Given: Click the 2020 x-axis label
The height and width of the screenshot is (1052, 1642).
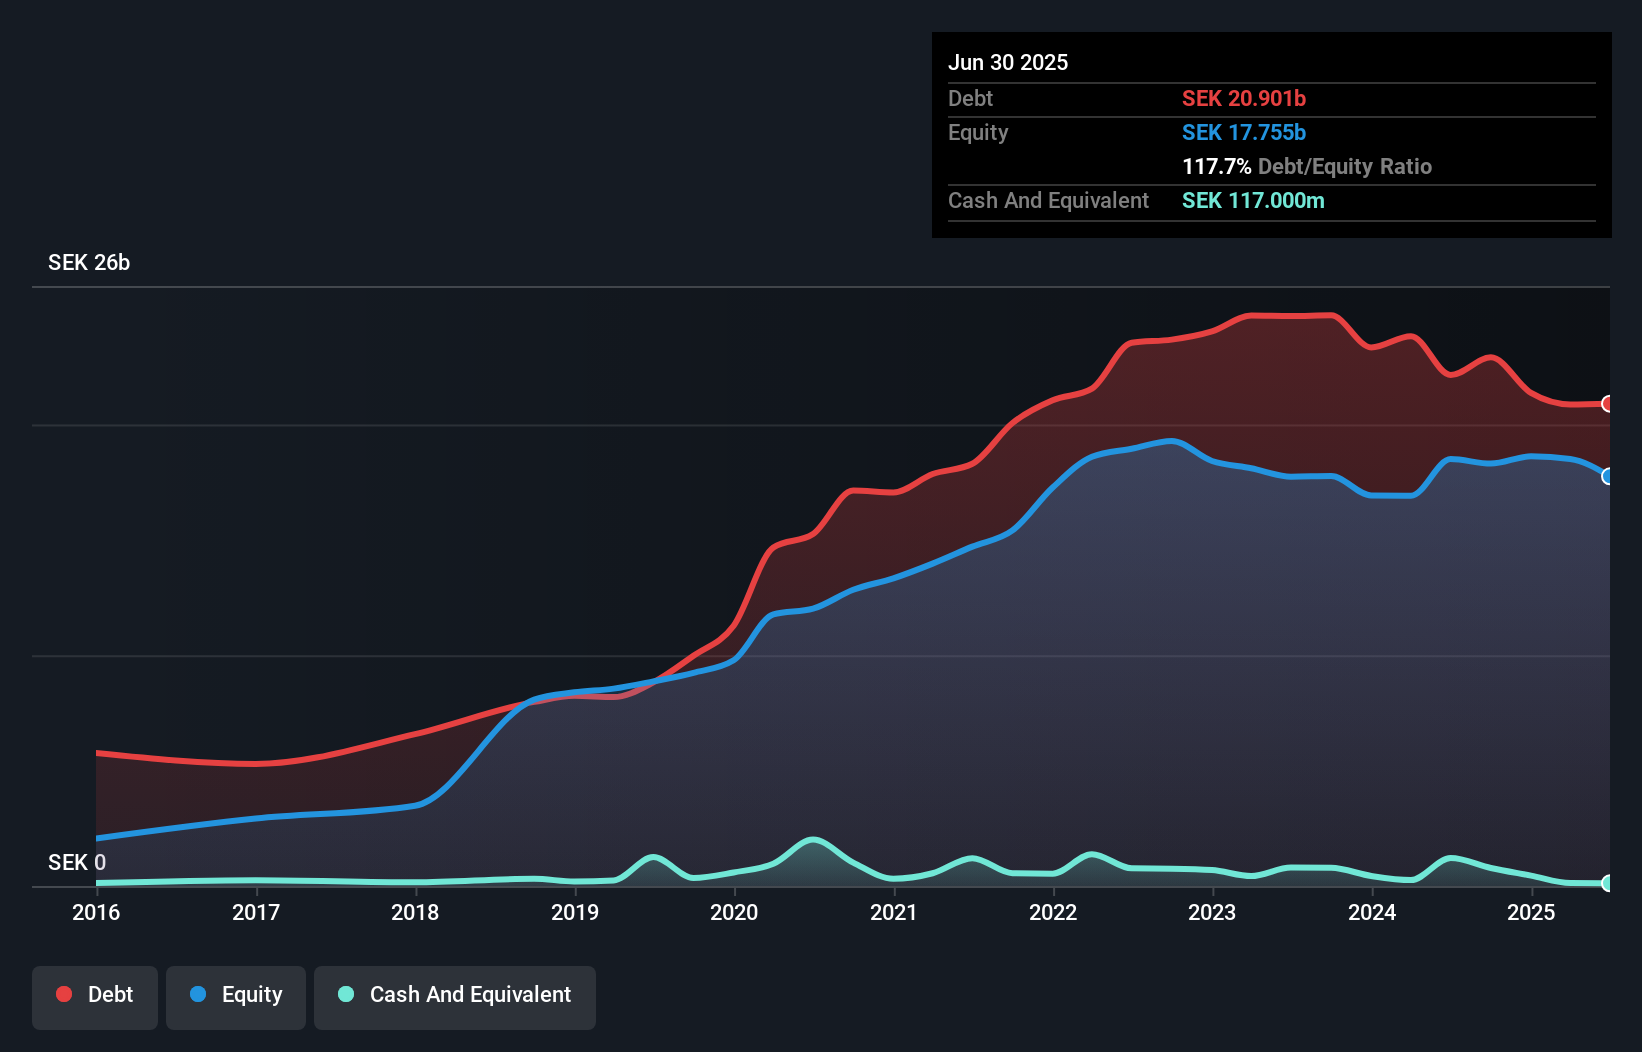Looking at the screenshot, I should [x=734, y=912].
